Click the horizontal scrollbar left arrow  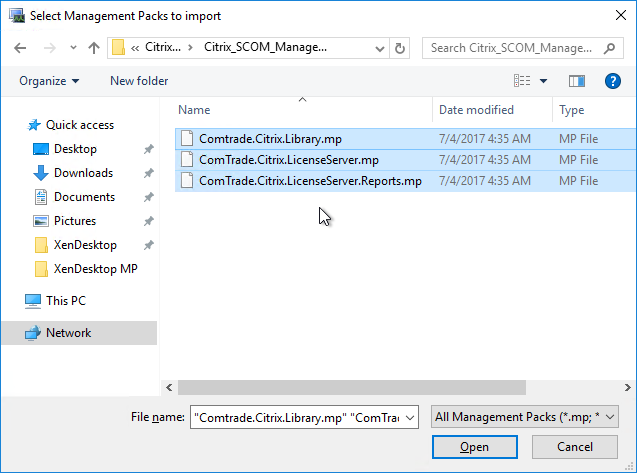169,388
